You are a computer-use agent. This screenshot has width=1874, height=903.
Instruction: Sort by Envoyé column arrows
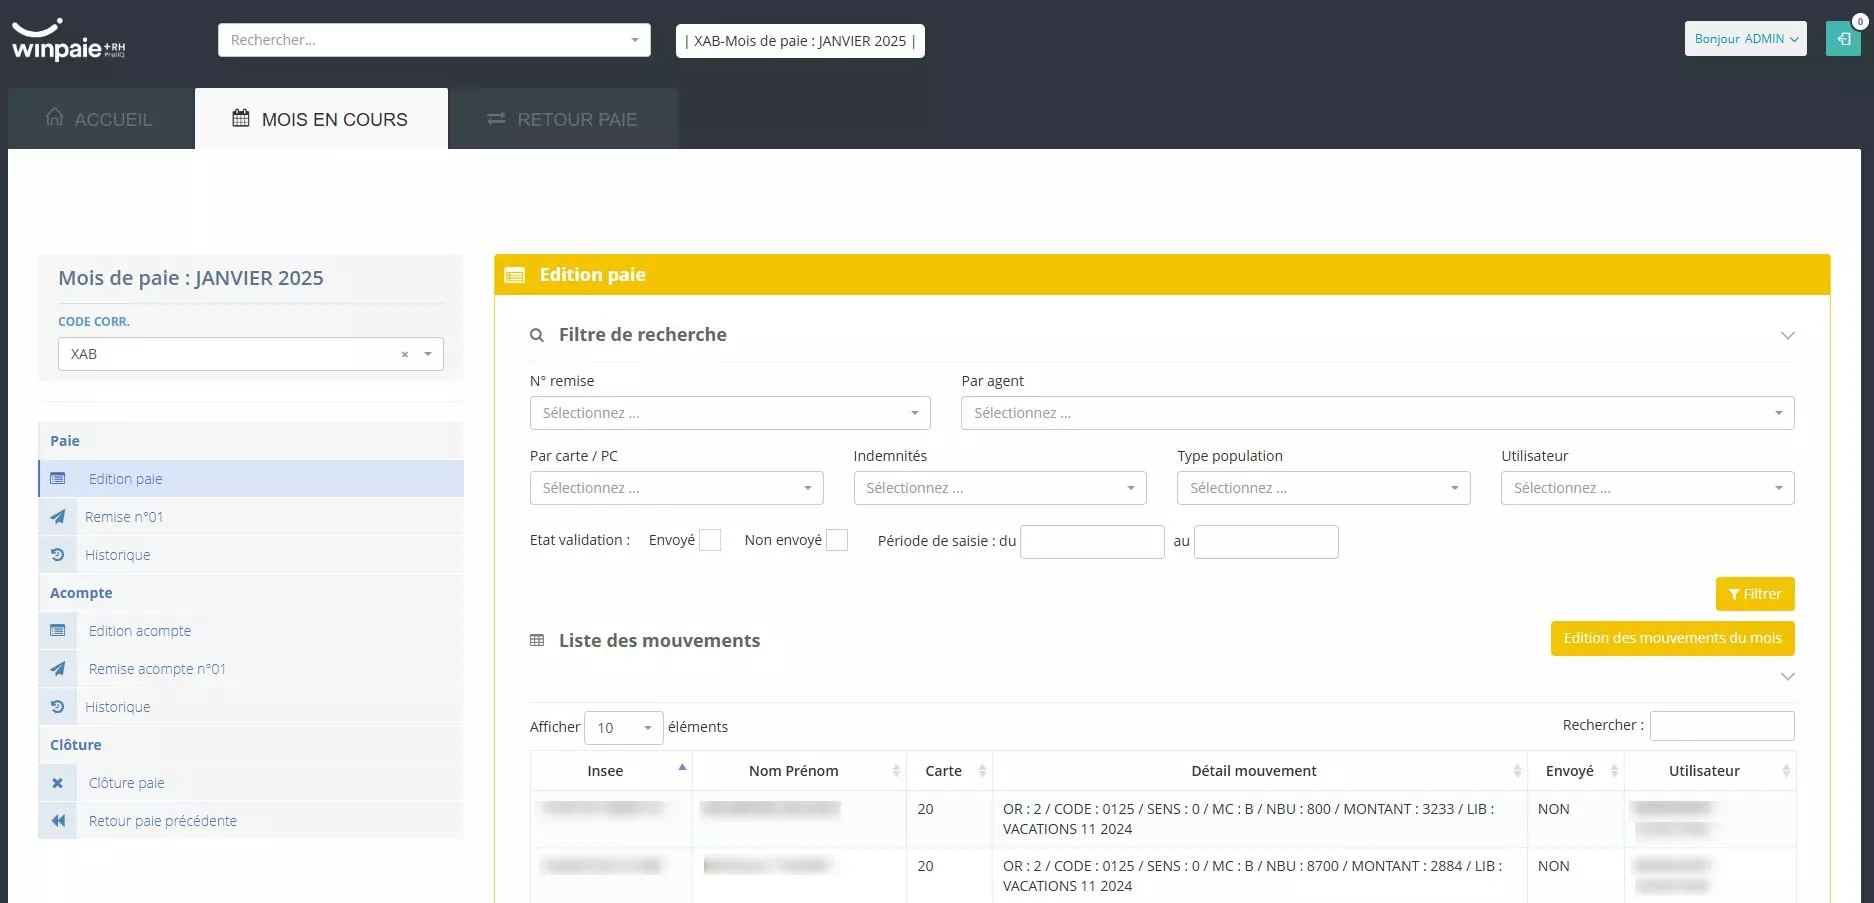[x=1614, y=771]
